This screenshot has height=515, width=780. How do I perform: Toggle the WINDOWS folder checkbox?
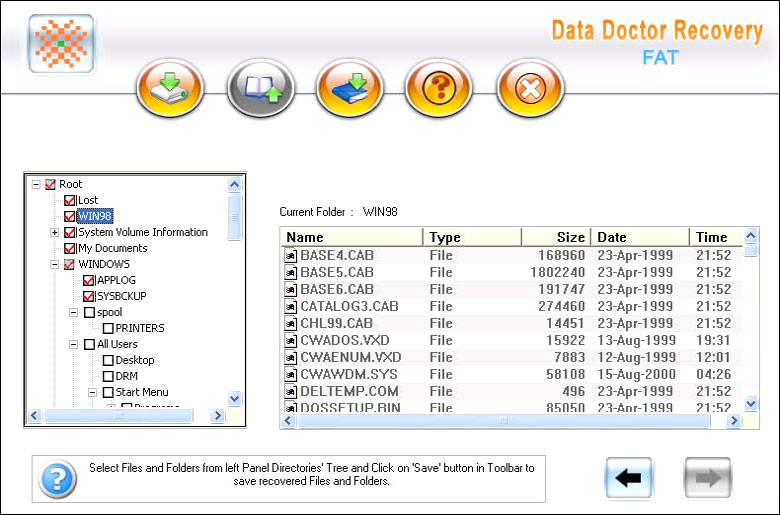[69, 264]
